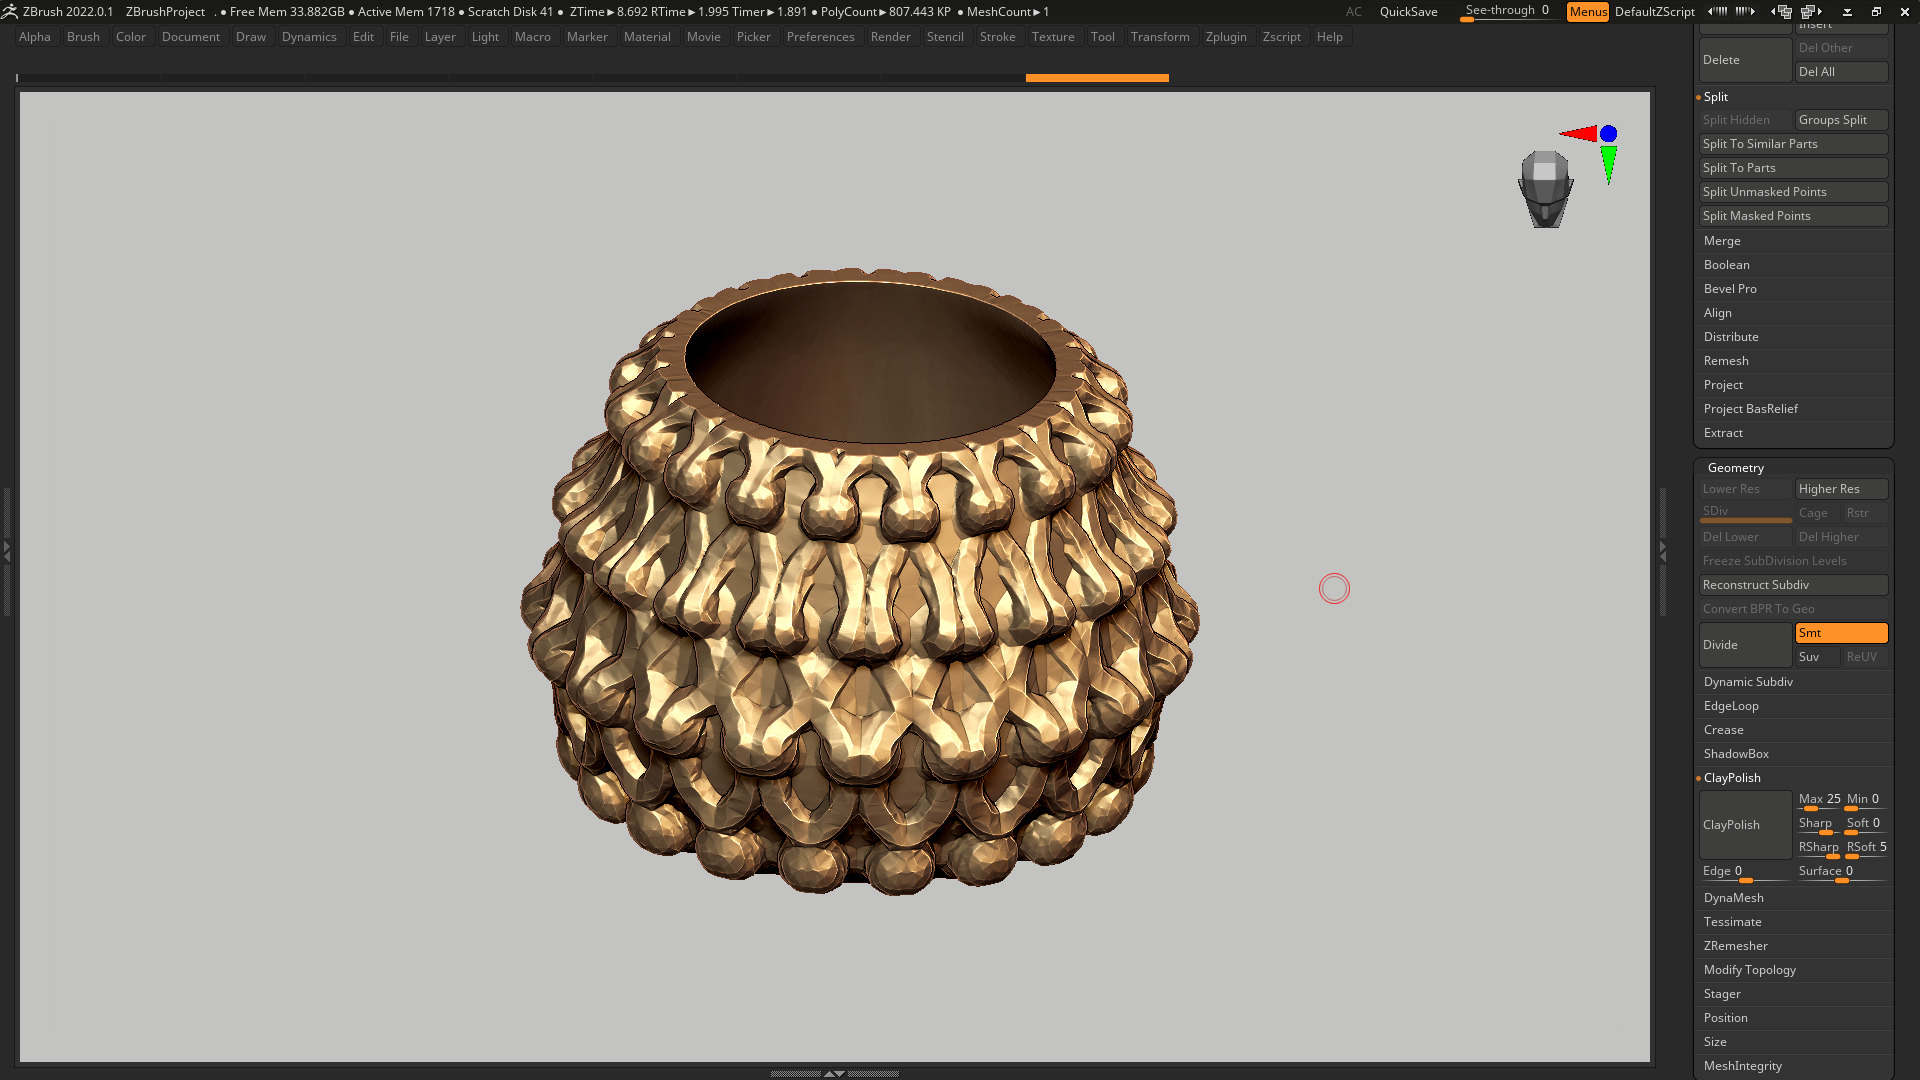
Task: Open the Transform menu
Action: (x=1160, y=37)
